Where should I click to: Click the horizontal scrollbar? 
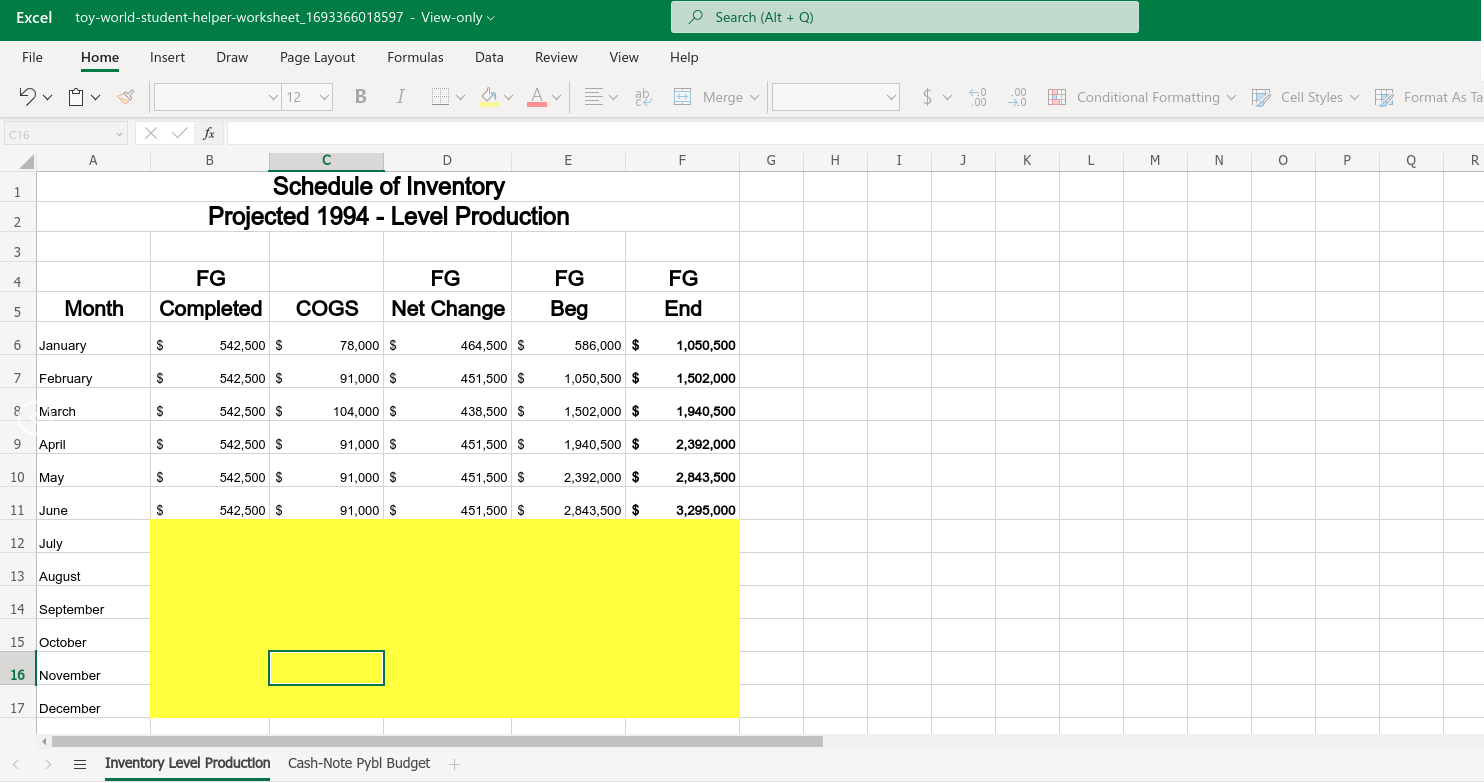pyautogui.click(x=437, y=742)
